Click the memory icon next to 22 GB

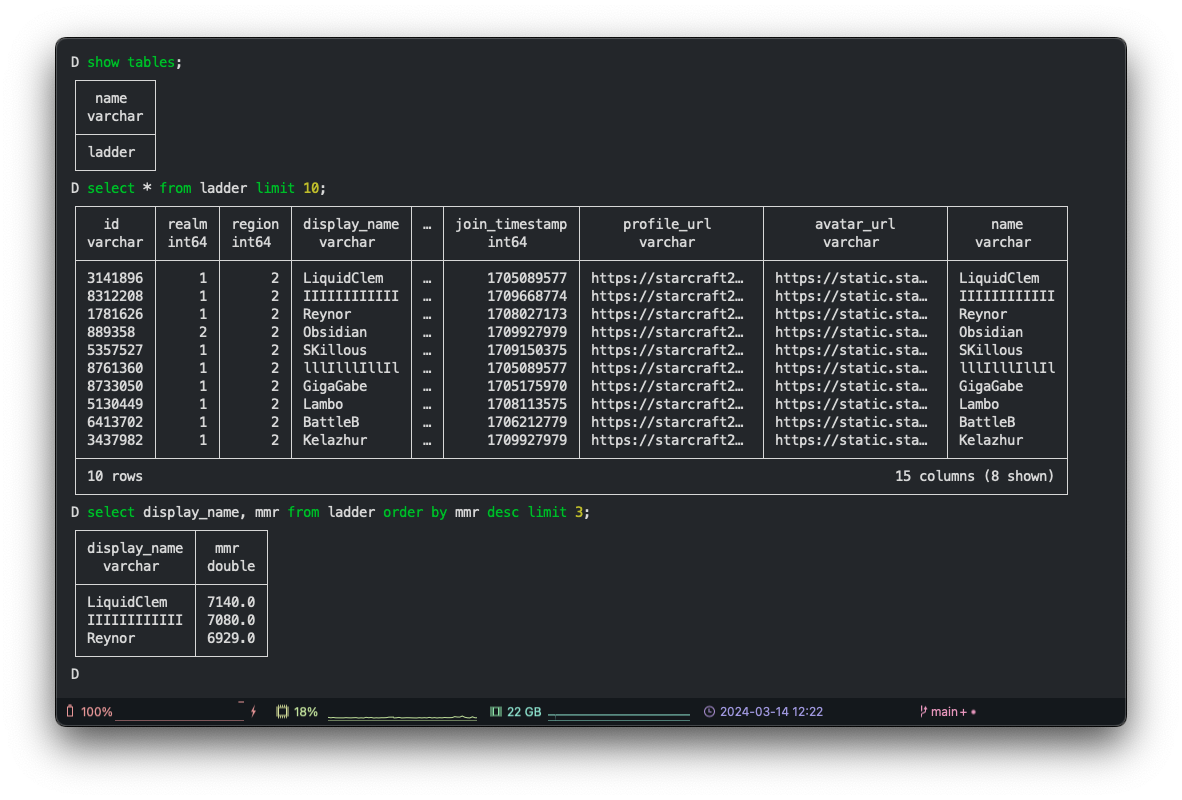(x=494, y=712)
